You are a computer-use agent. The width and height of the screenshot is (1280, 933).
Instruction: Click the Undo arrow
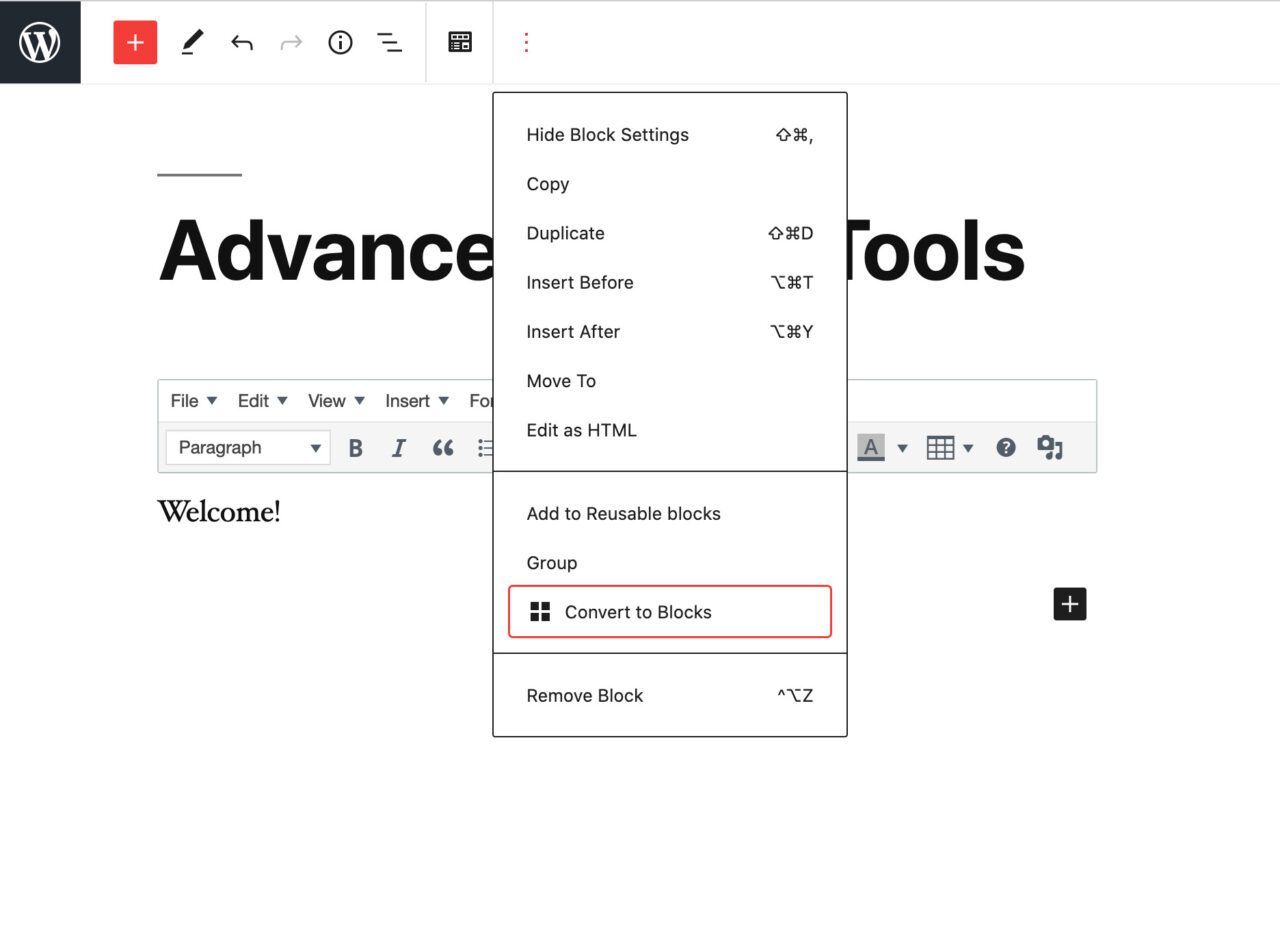tap(241, 42)
